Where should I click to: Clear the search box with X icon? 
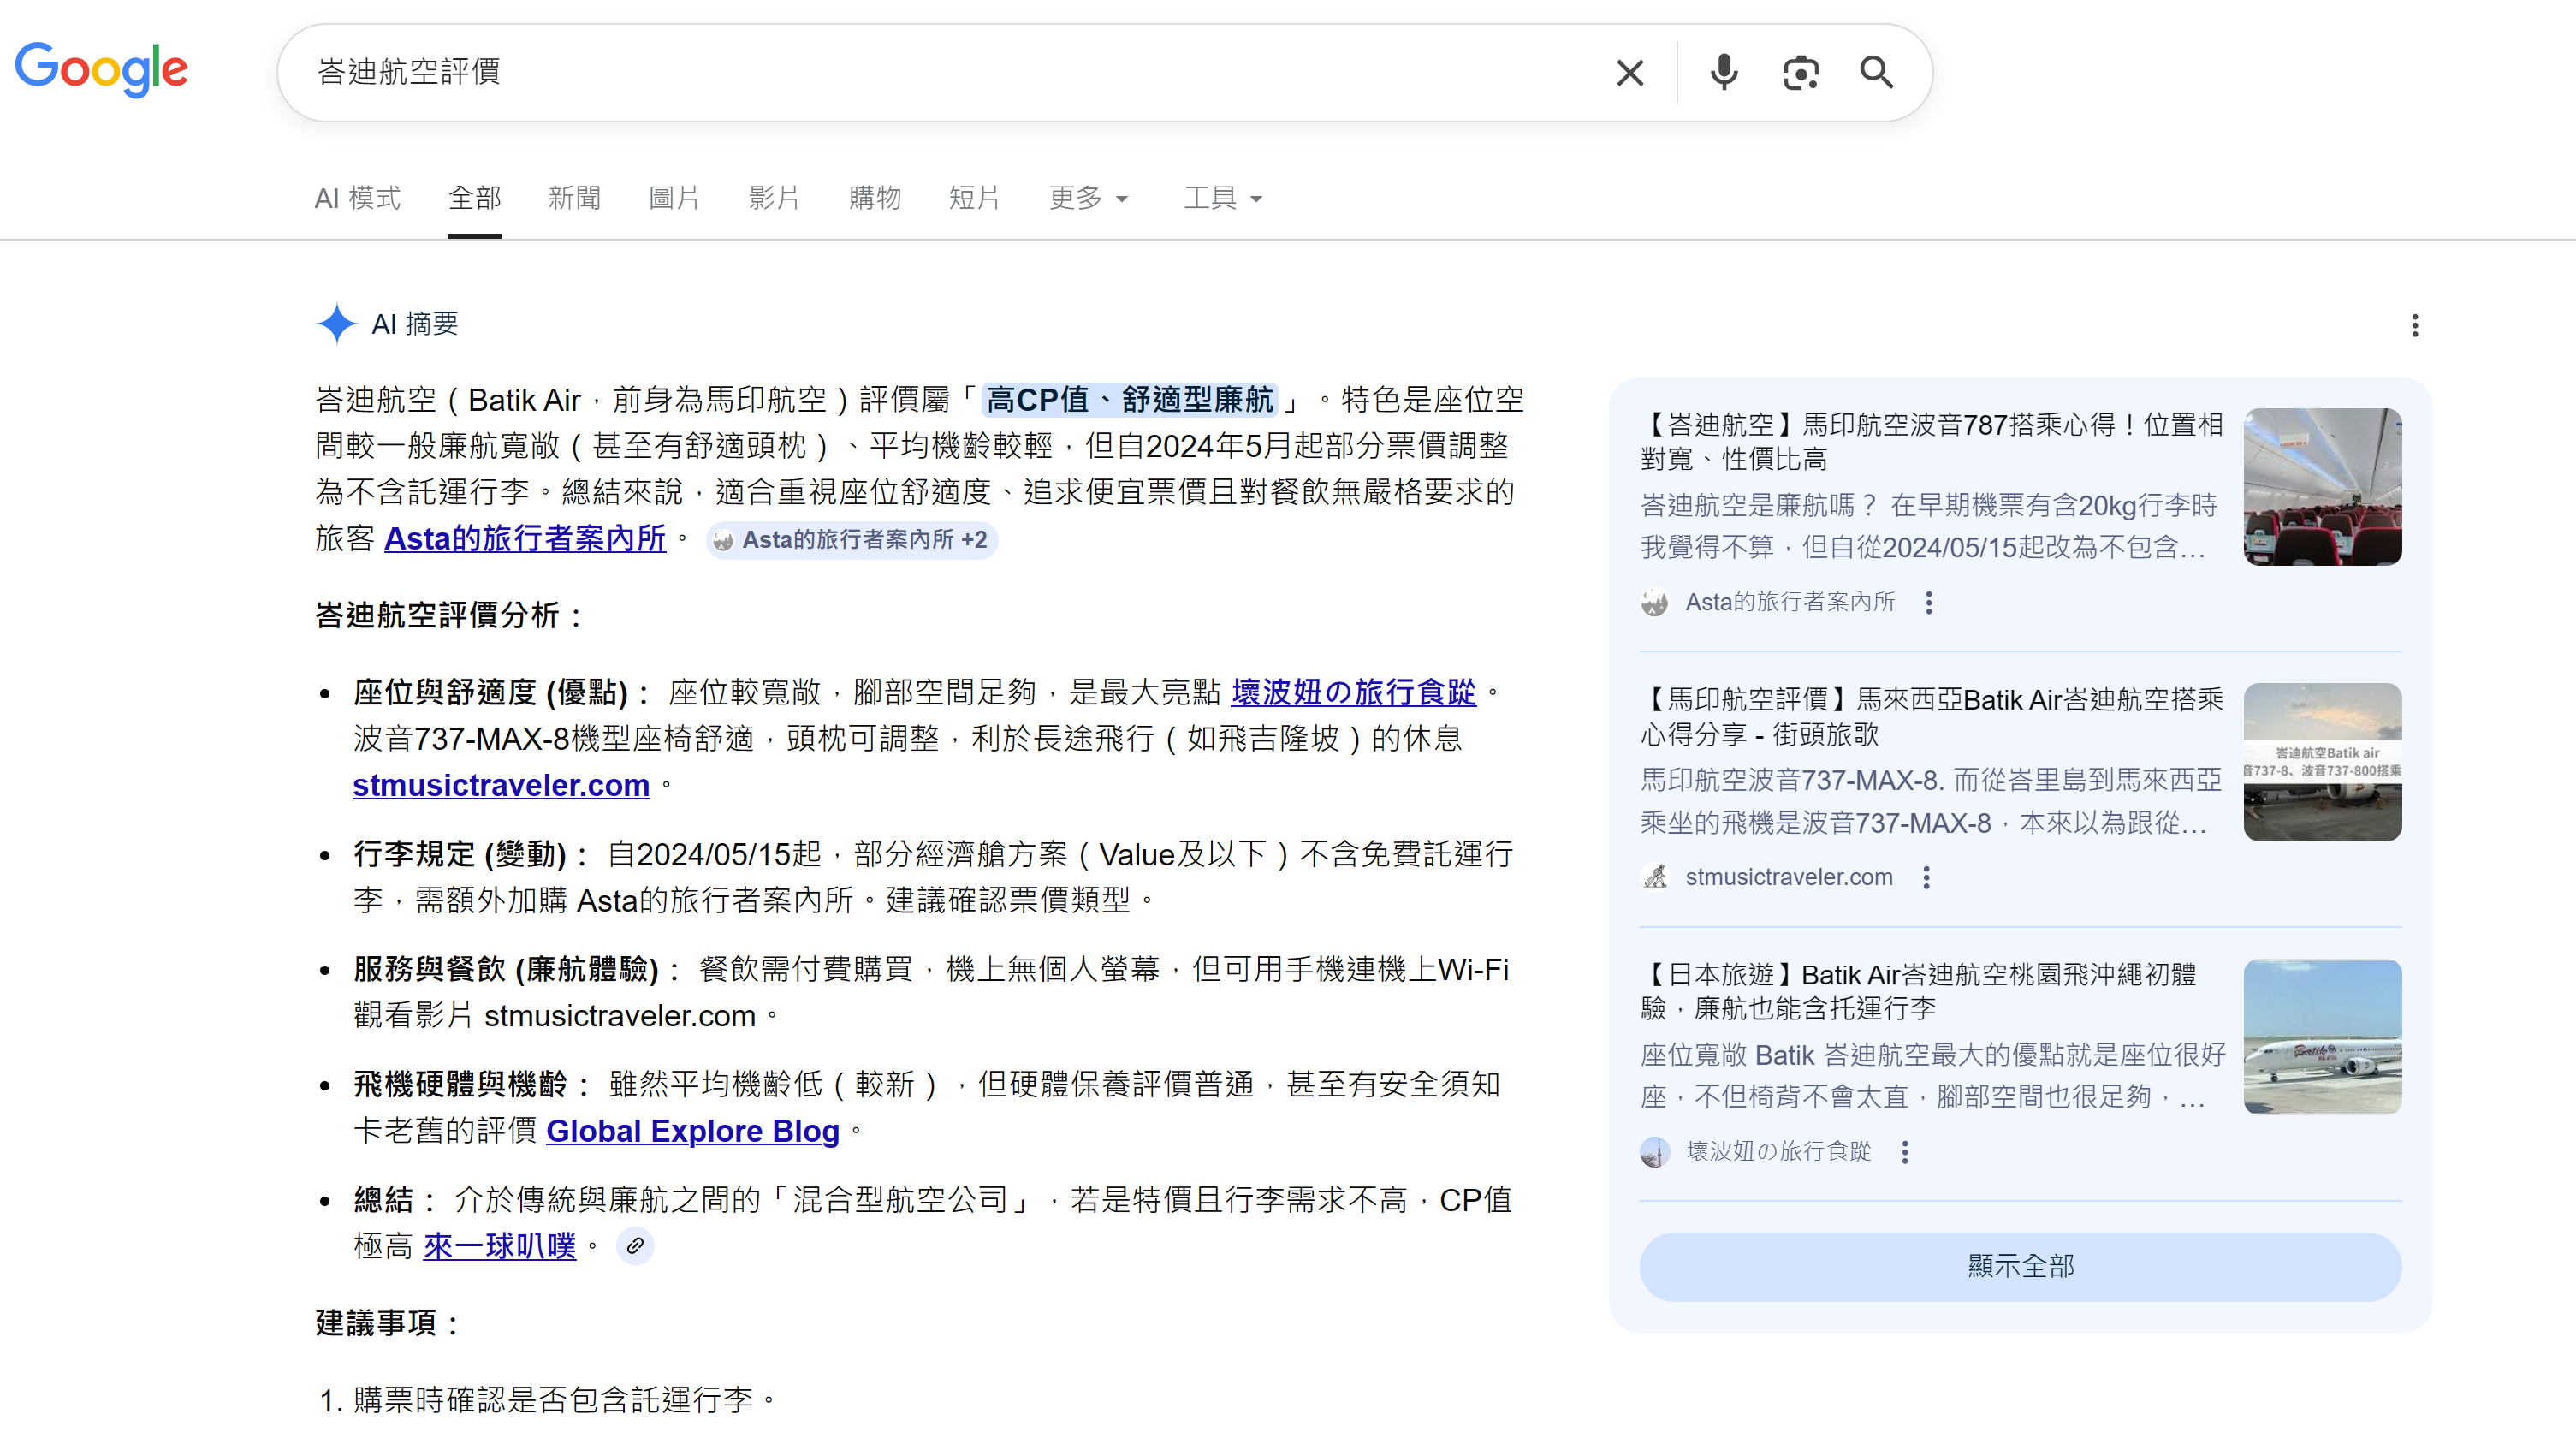coord(1630,73)
